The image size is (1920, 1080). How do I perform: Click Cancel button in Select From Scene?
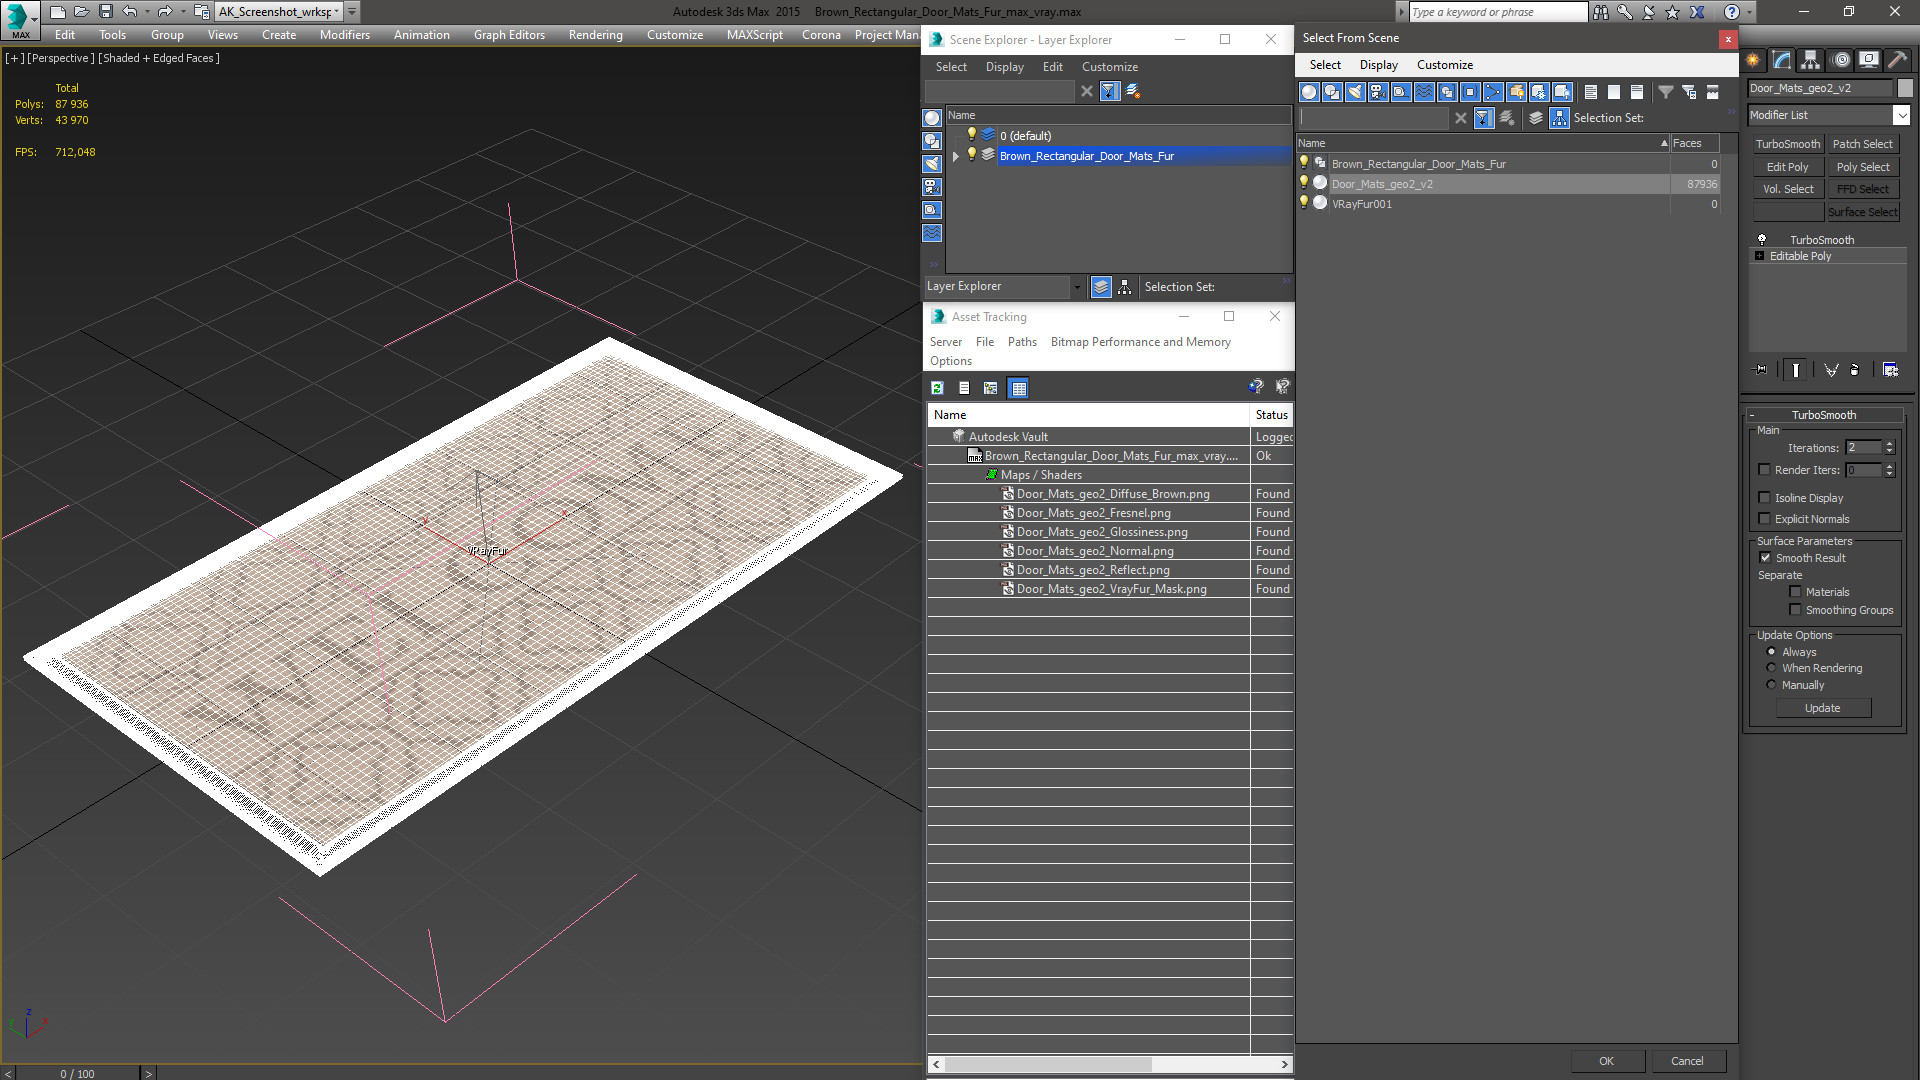tap(1687, 1061)
